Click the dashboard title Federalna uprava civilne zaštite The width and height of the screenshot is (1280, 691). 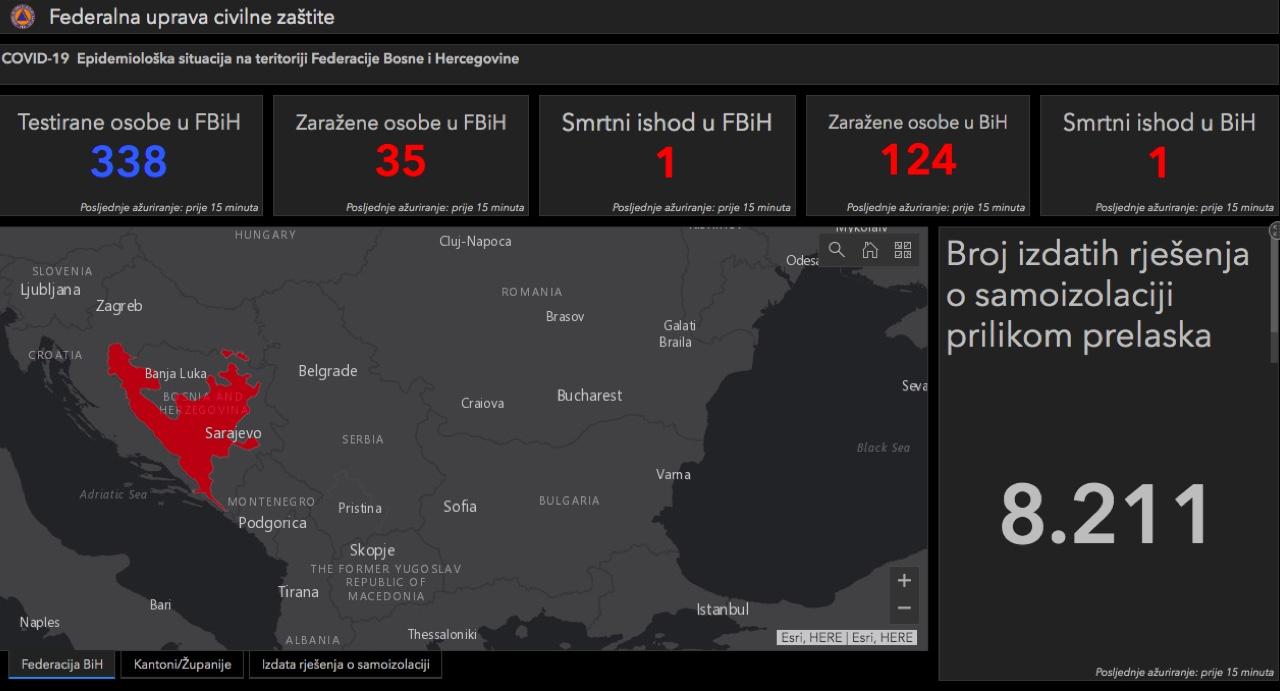click(192, 17)
